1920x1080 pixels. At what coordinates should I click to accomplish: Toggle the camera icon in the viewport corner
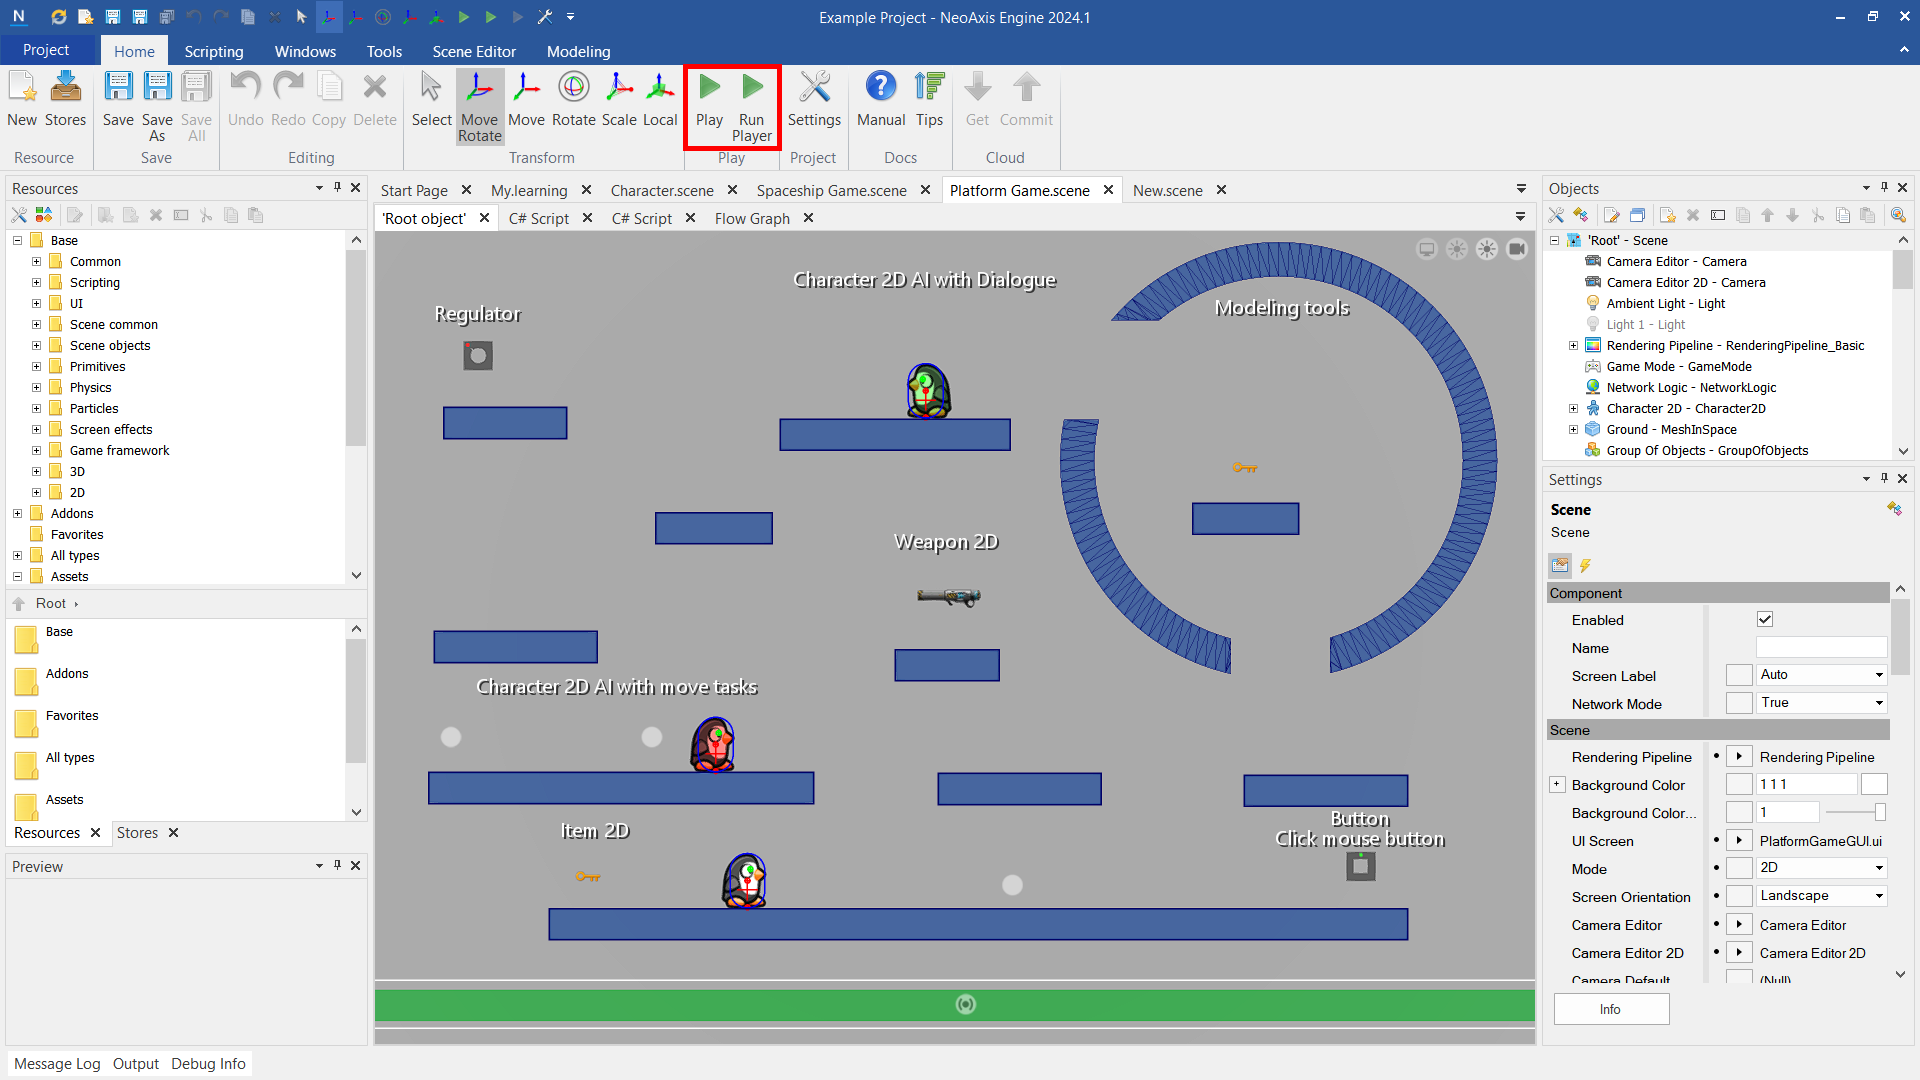(1517, 249)
